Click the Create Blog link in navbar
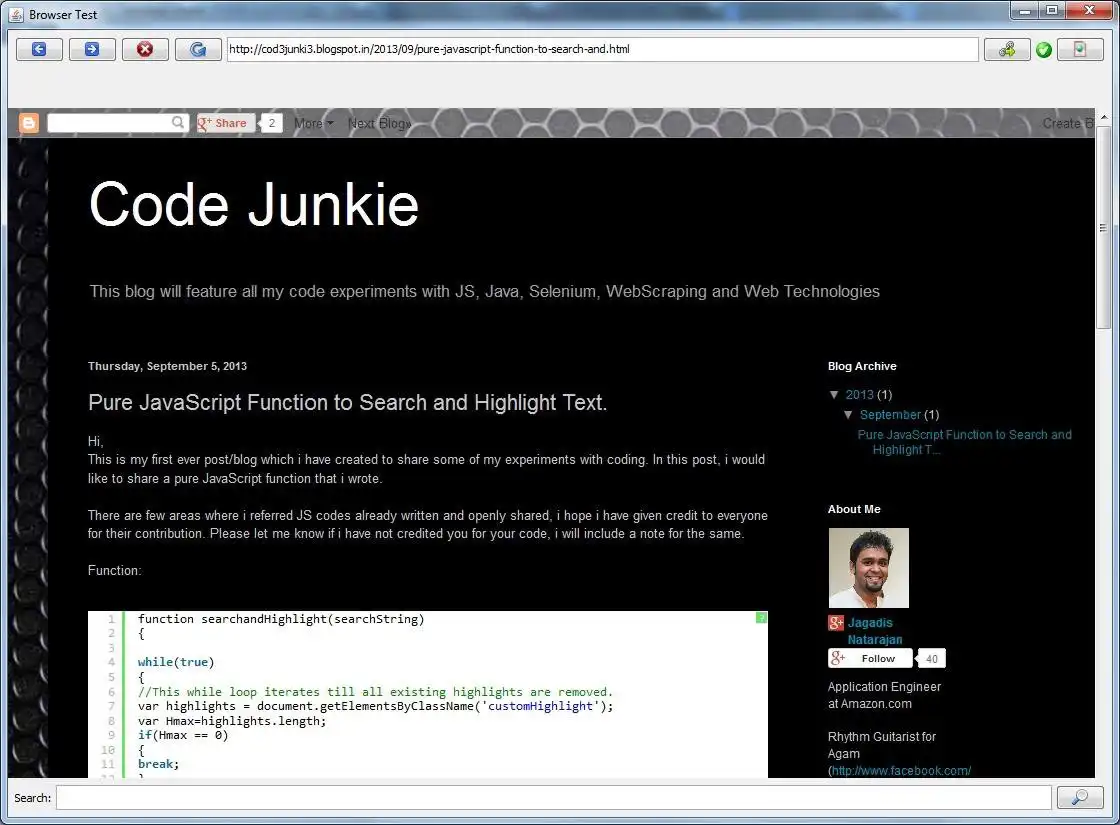1120x825 pixels. pyautogui.click(x=1068, y=124)
